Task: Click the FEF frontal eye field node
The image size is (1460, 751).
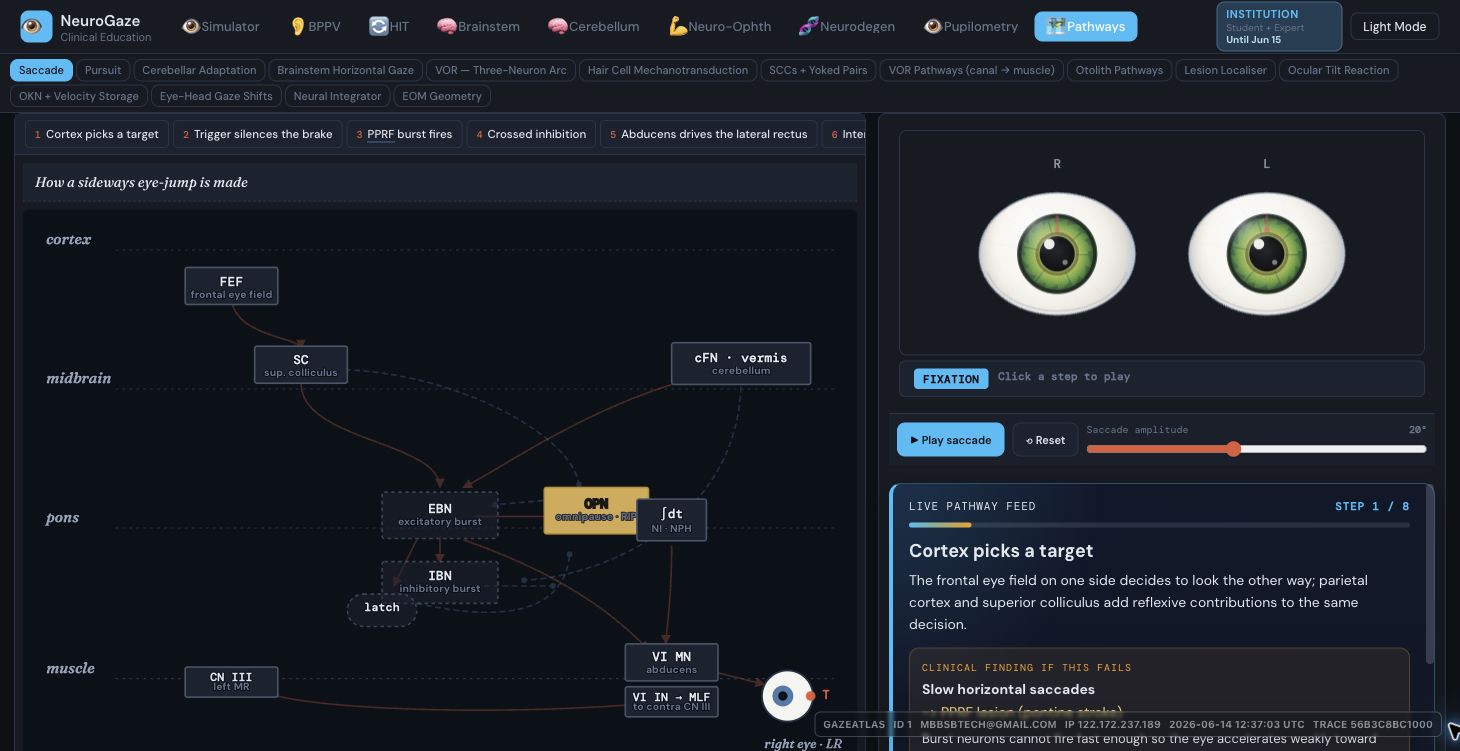Action: [231, 286]
